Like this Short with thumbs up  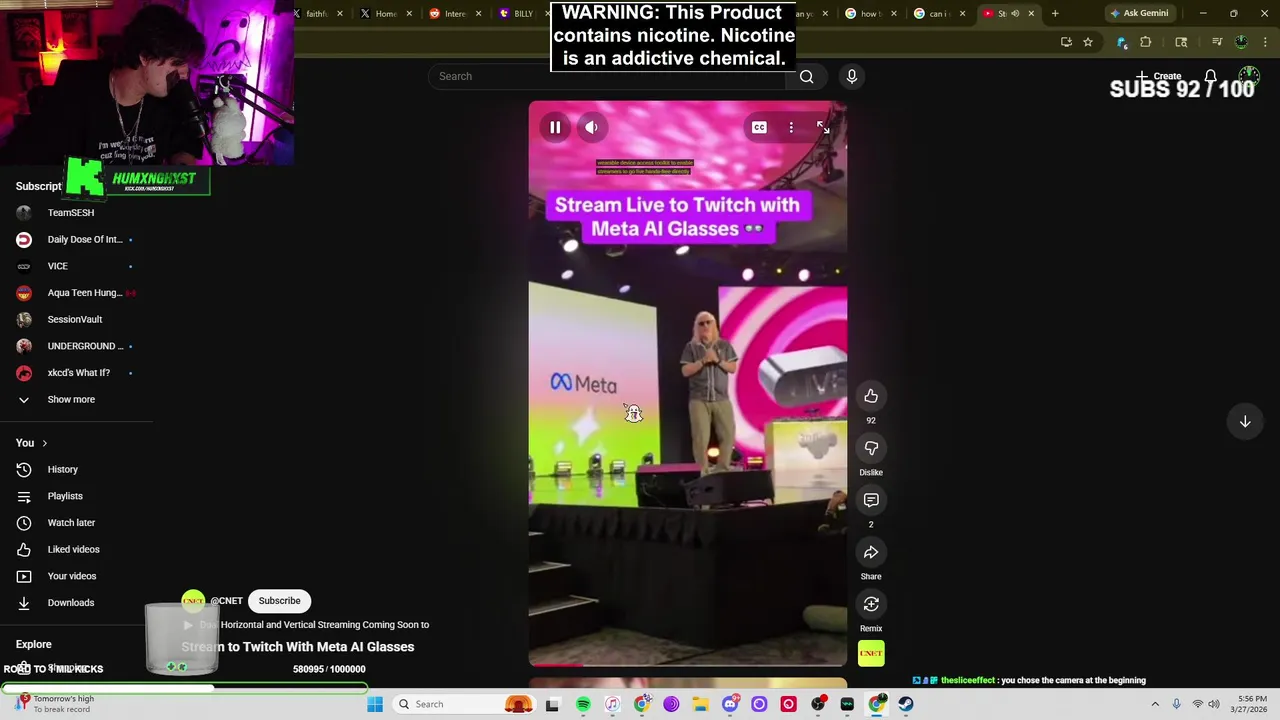[x=871, y=396]
